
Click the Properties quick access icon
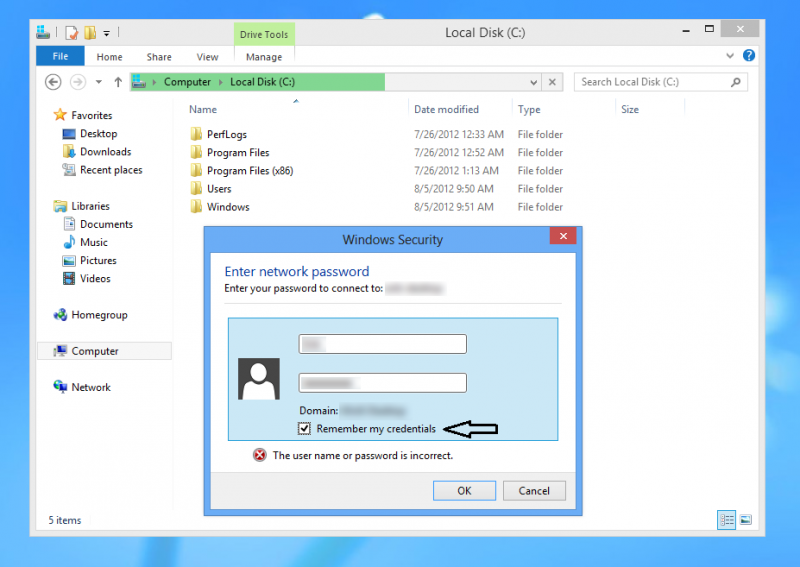72,33
